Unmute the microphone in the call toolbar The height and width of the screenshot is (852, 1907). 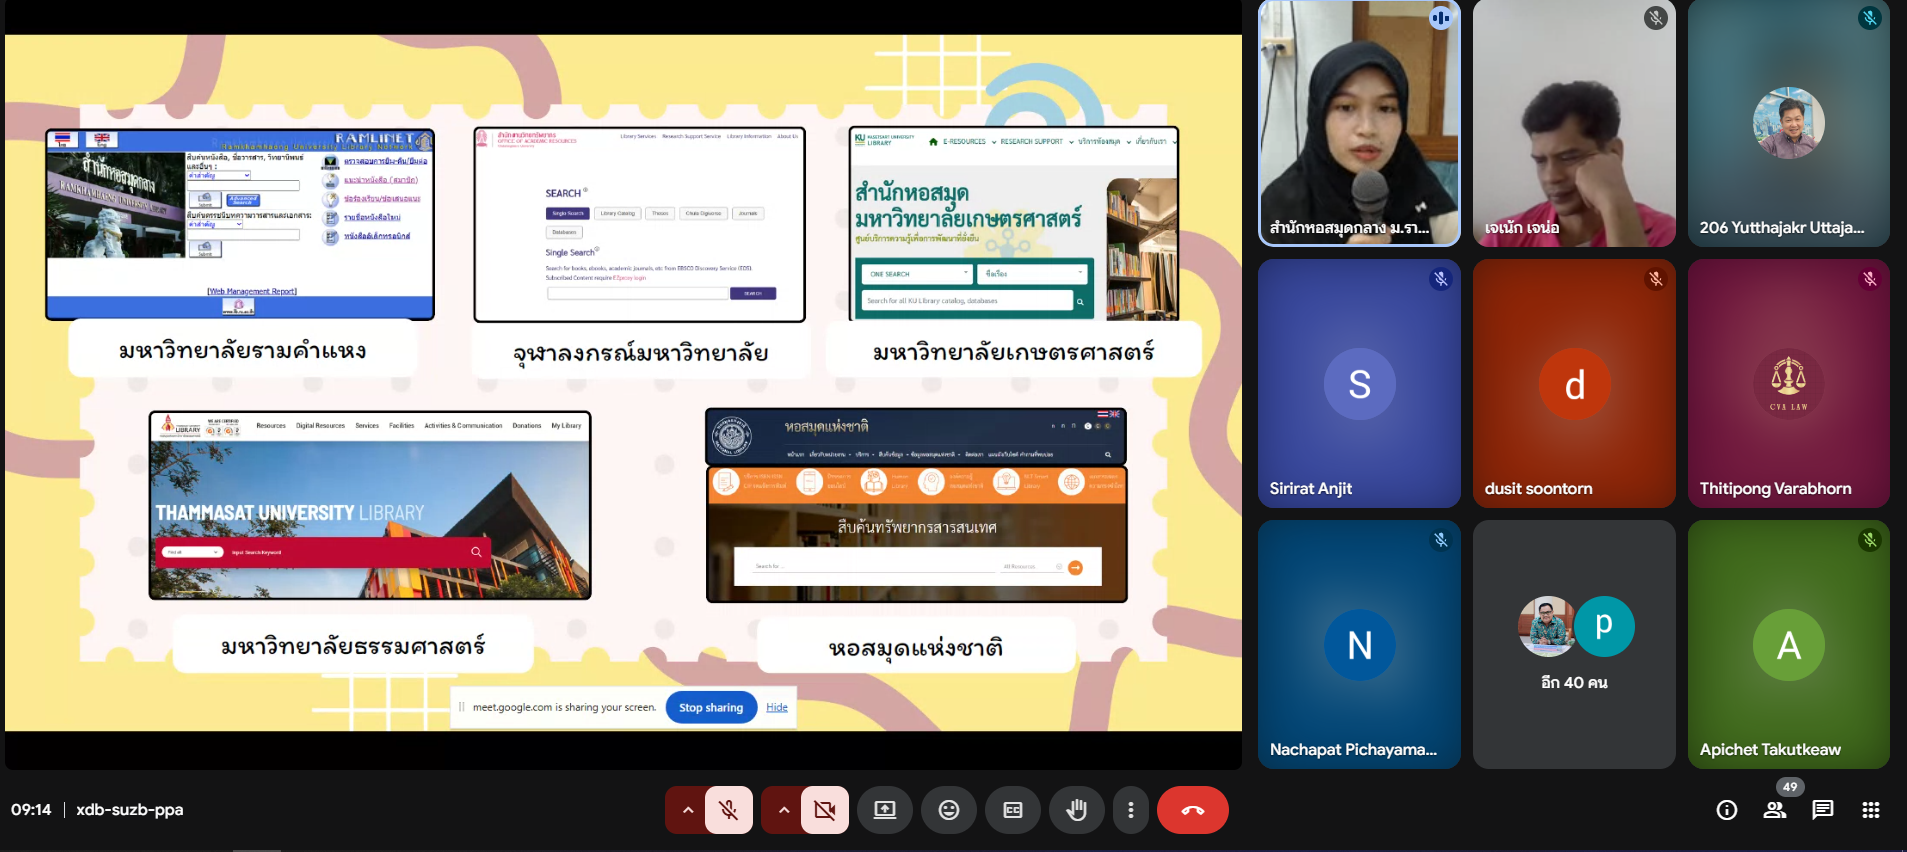click(729, 810)
